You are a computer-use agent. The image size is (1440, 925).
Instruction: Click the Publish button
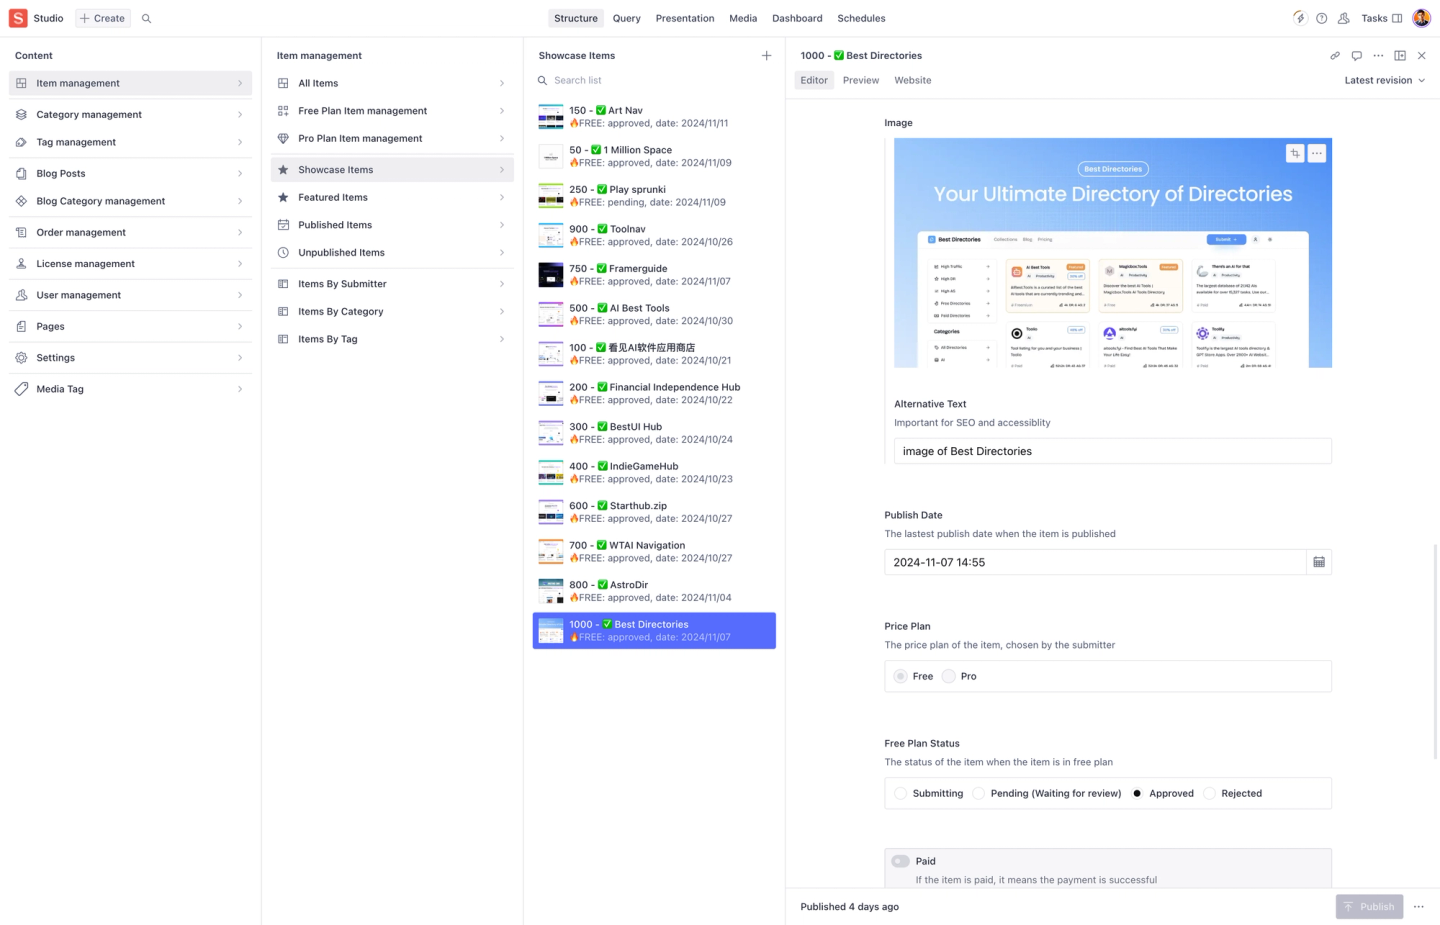click(1369, 906)
